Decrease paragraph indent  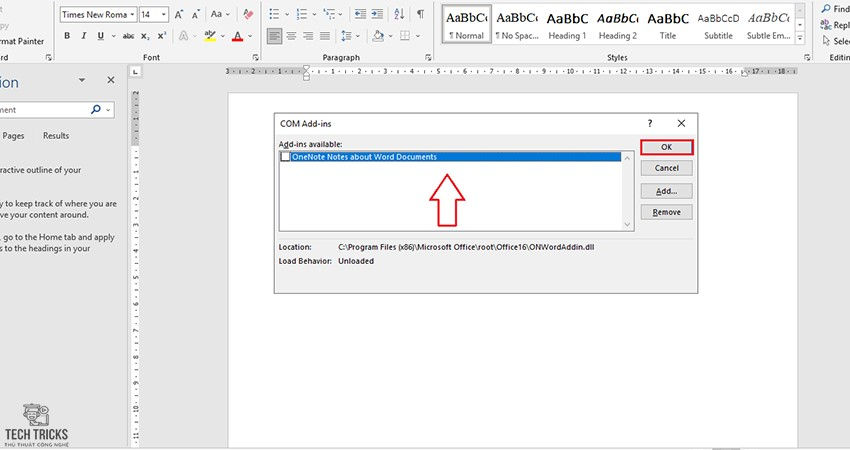tap(360, 15)
